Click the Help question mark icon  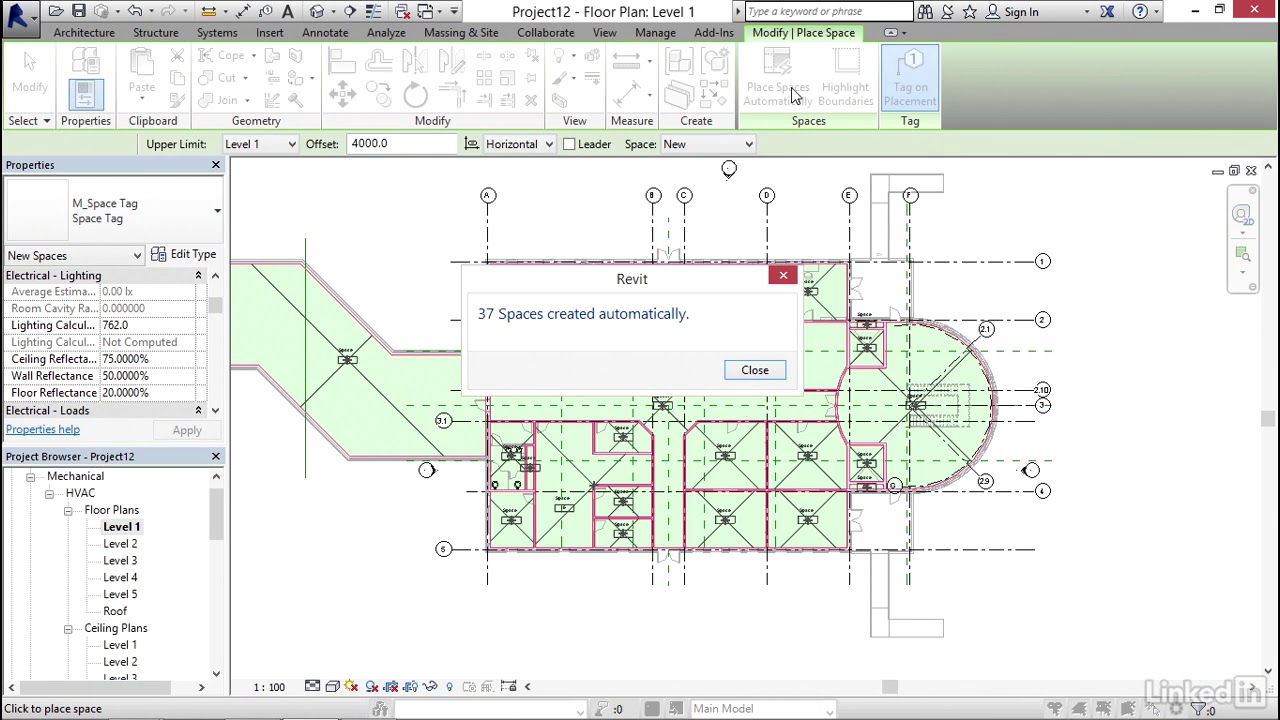tap(1140, 12)
